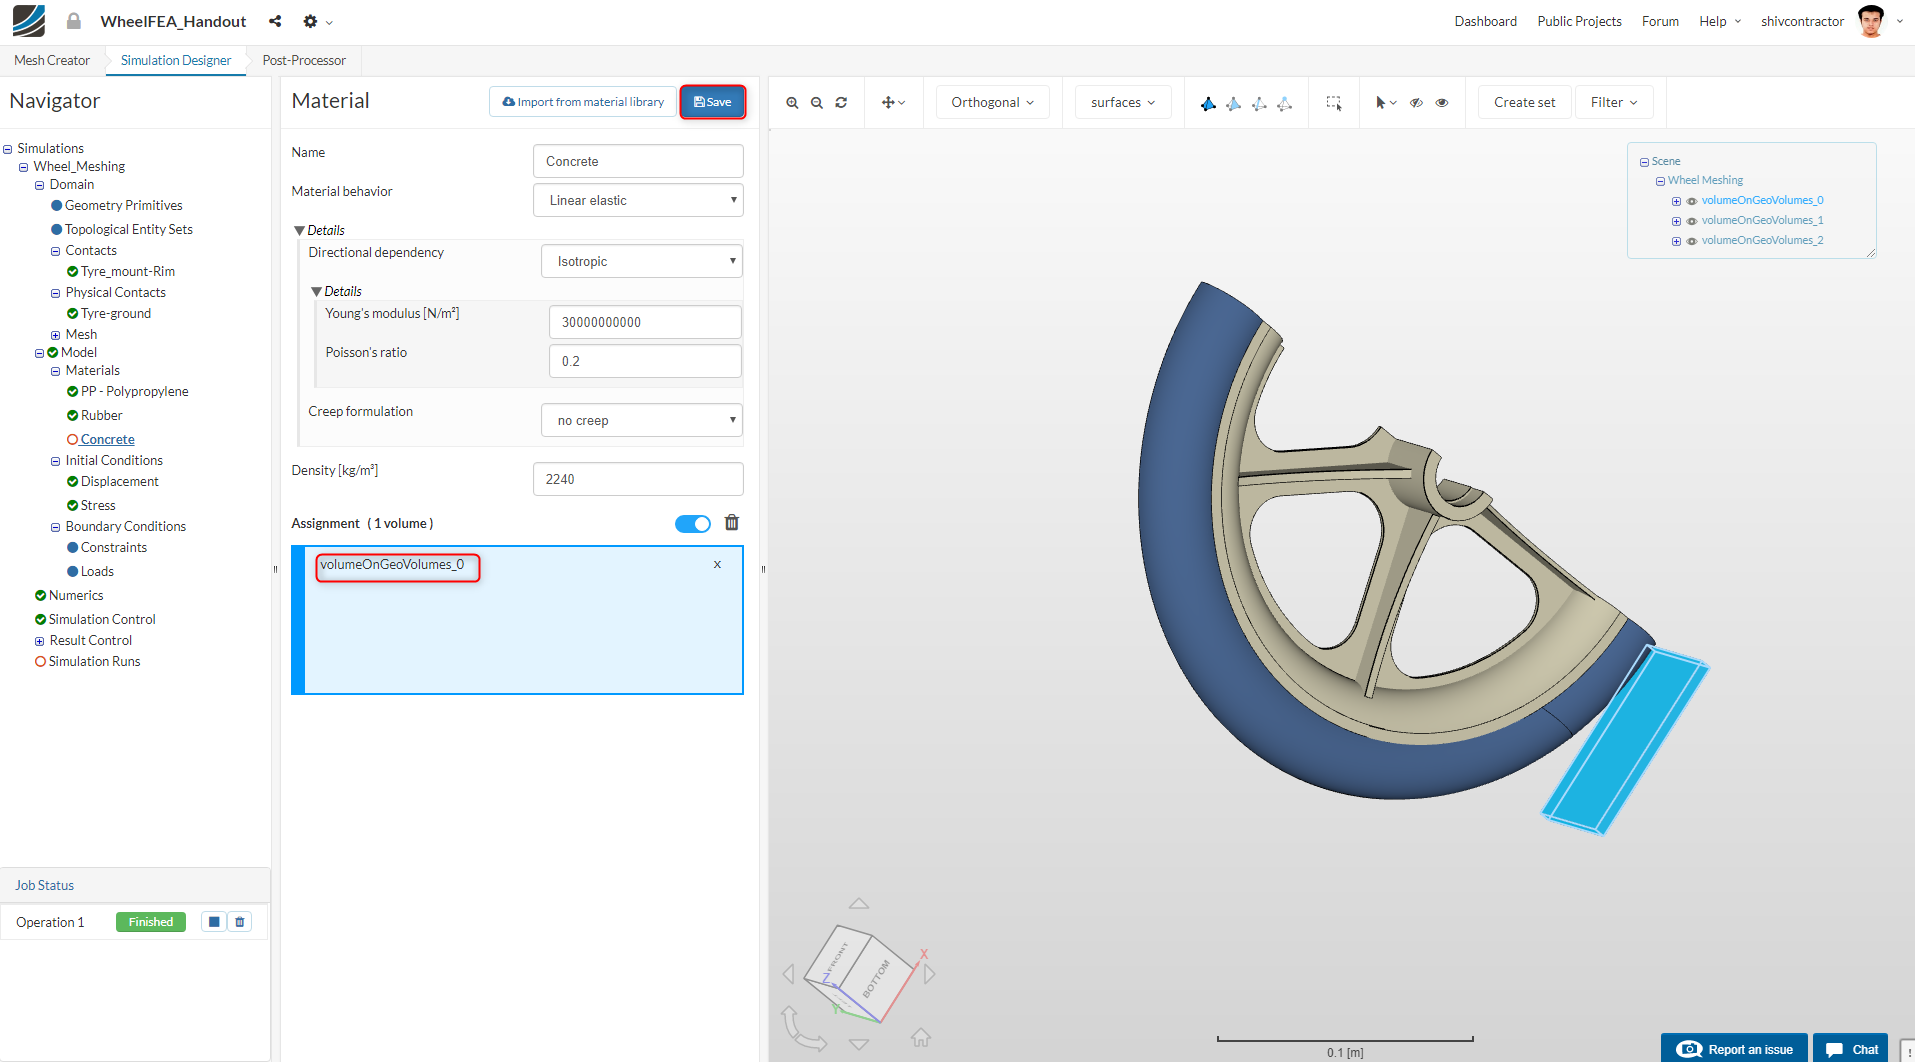The height and width of the screenshot is (1062, 1915).
Task: Expand the Mesh node in Navigator
Action: pos(56,335)
